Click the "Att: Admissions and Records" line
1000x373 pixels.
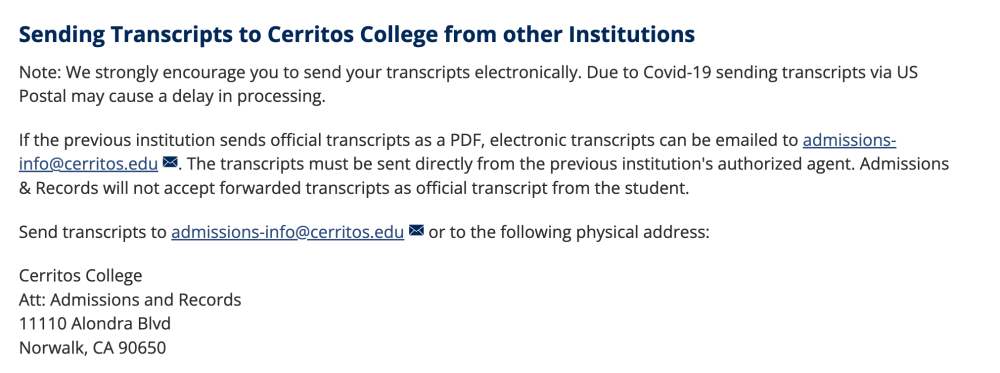pyautogui.click(x=130, y=300)
